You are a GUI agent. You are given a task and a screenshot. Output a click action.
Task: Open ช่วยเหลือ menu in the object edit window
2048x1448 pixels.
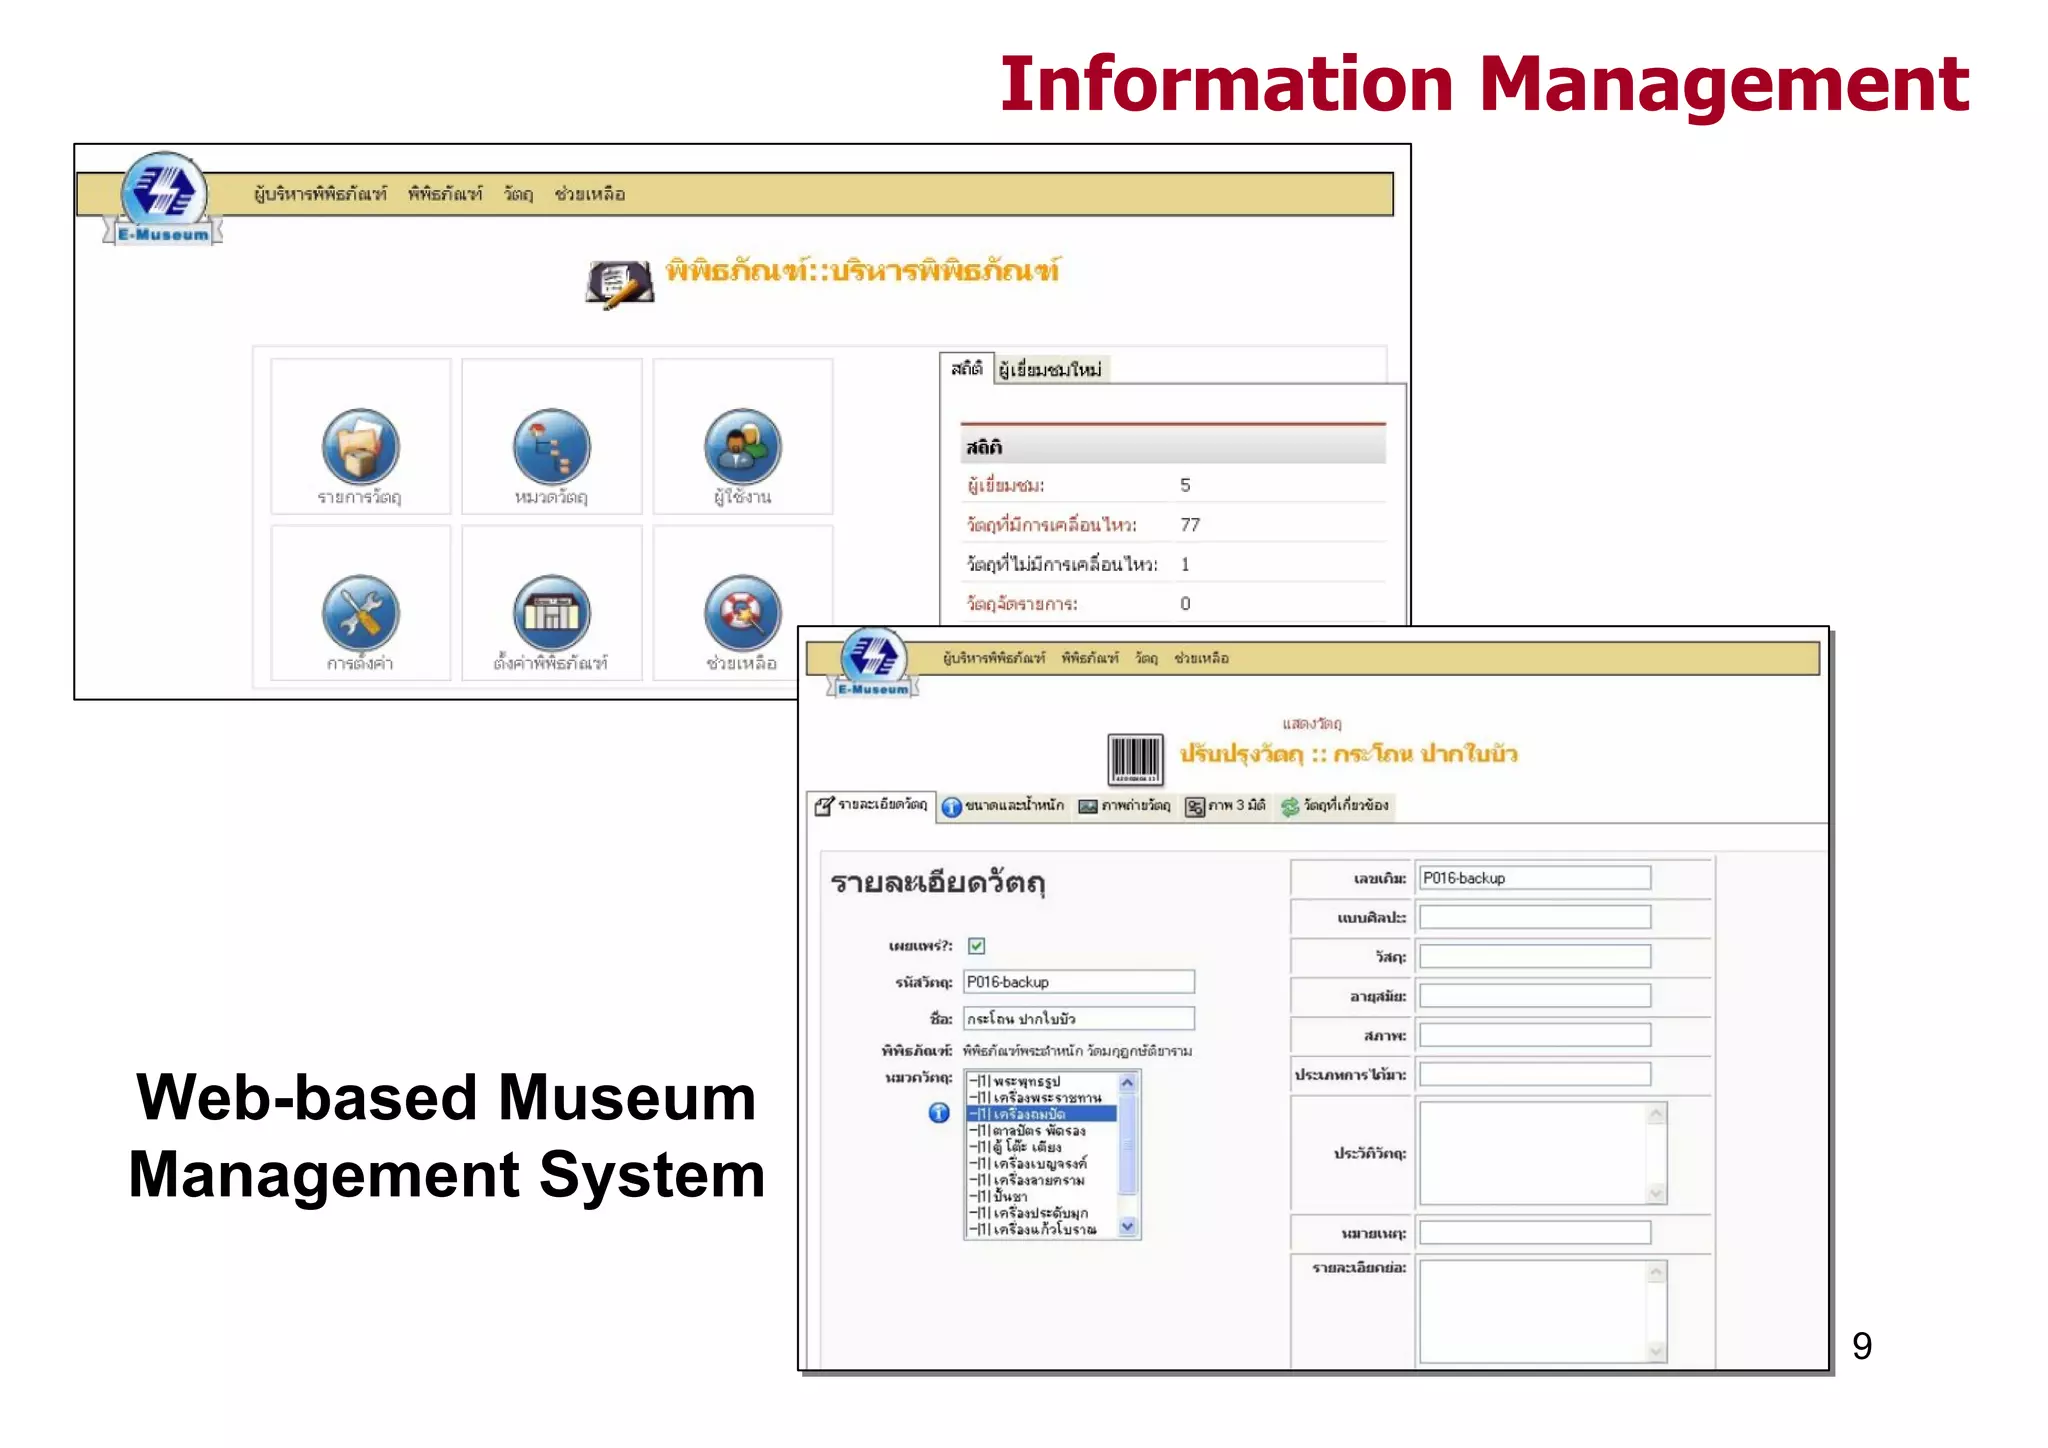1201,658
